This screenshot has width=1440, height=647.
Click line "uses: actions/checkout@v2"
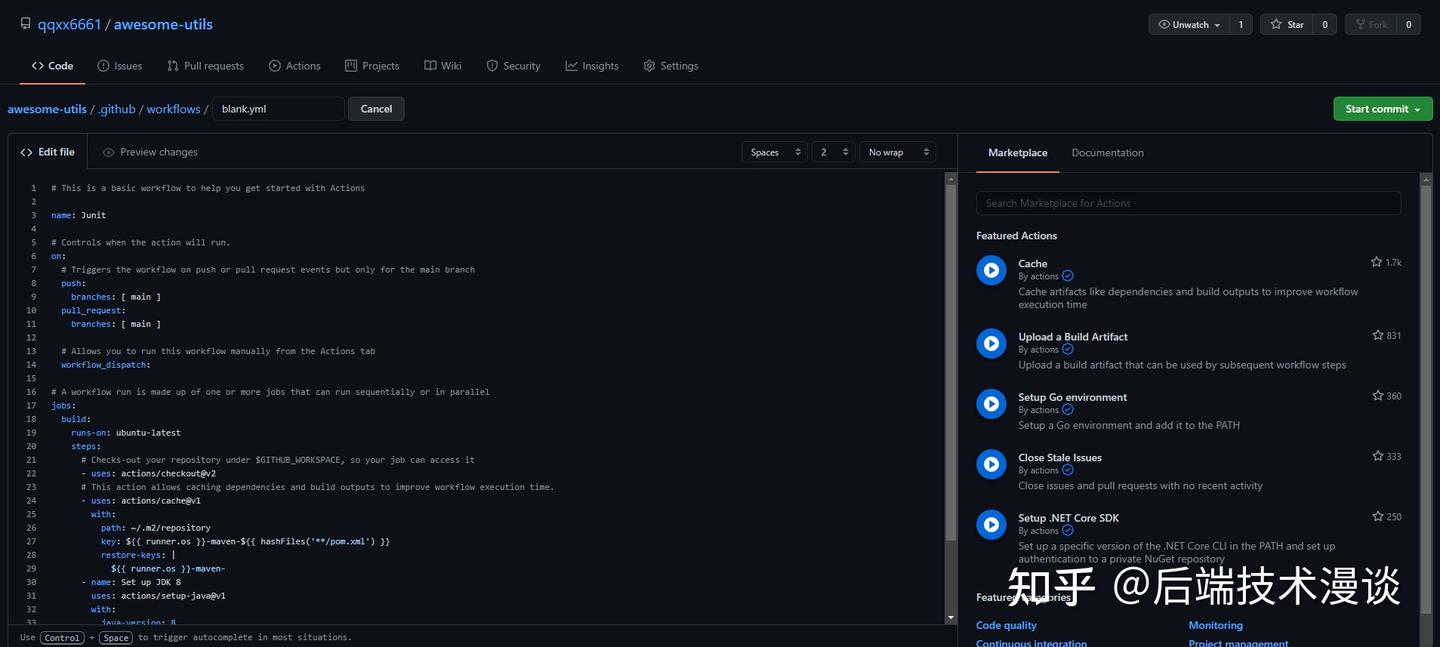pos(153,474)
